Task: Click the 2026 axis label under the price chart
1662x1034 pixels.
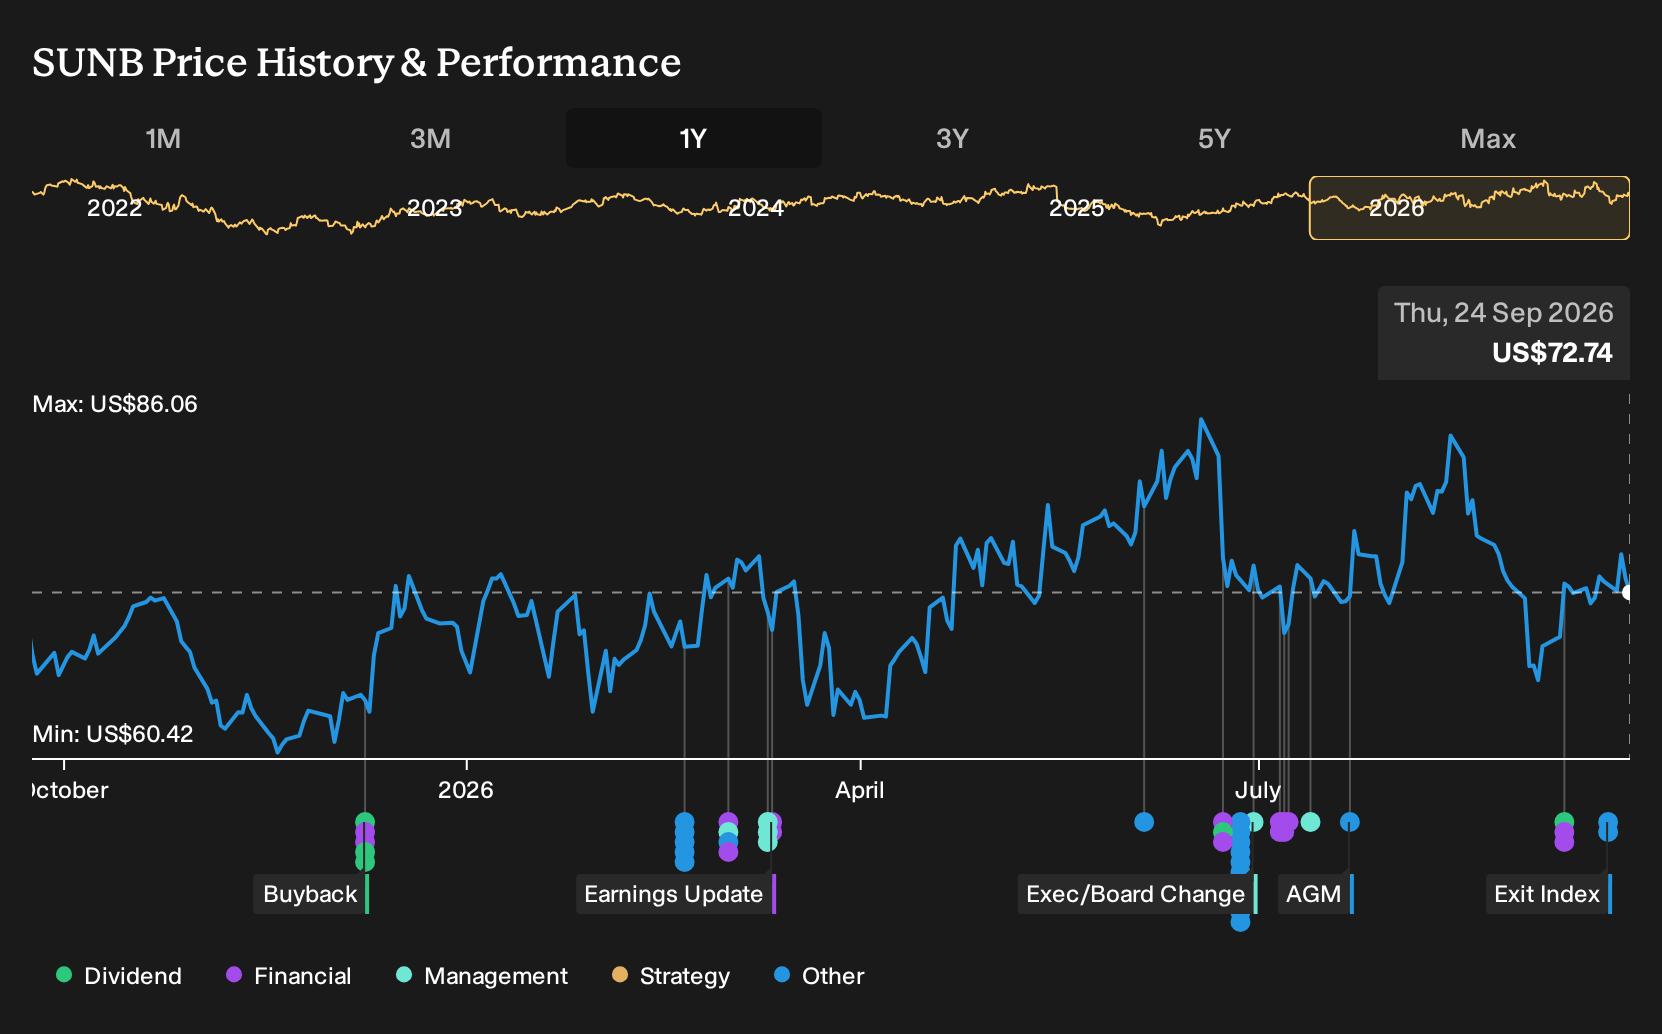Action: click(466, 790)
